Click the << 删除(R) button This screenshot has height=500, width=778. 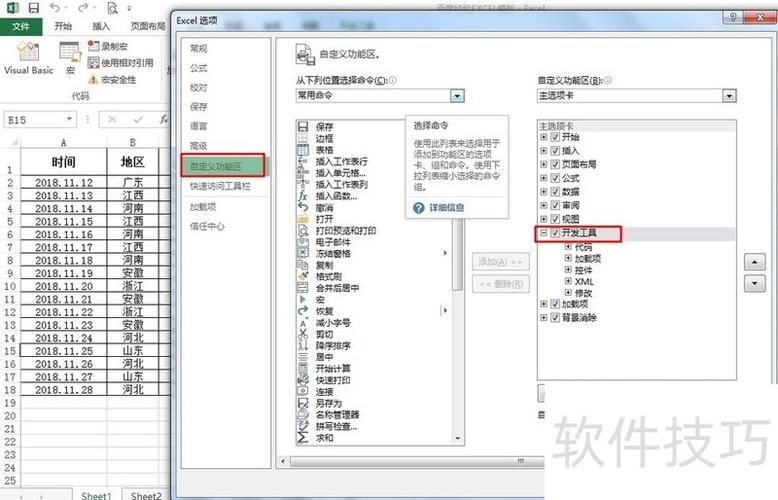pos(500,284)
